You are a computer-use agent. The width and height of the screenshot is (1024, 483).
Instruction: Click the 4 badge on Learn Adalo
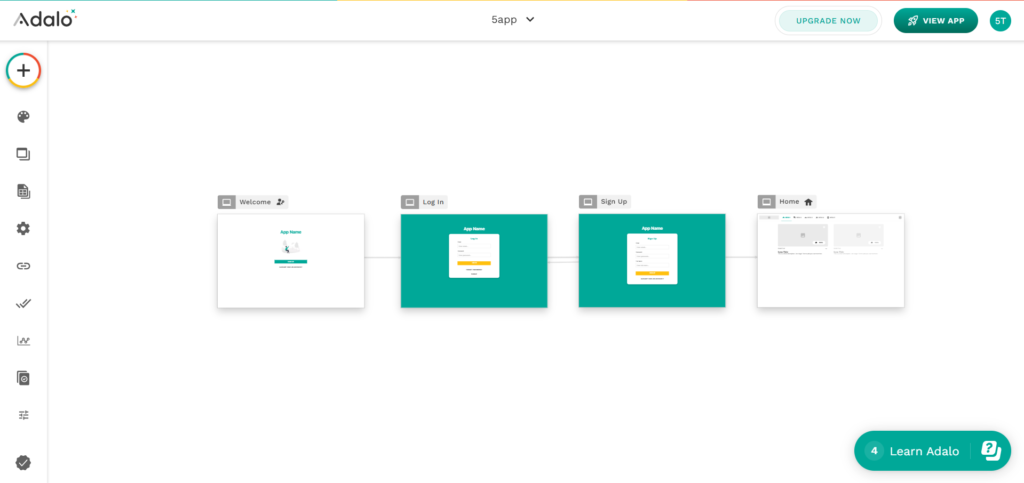874,450
